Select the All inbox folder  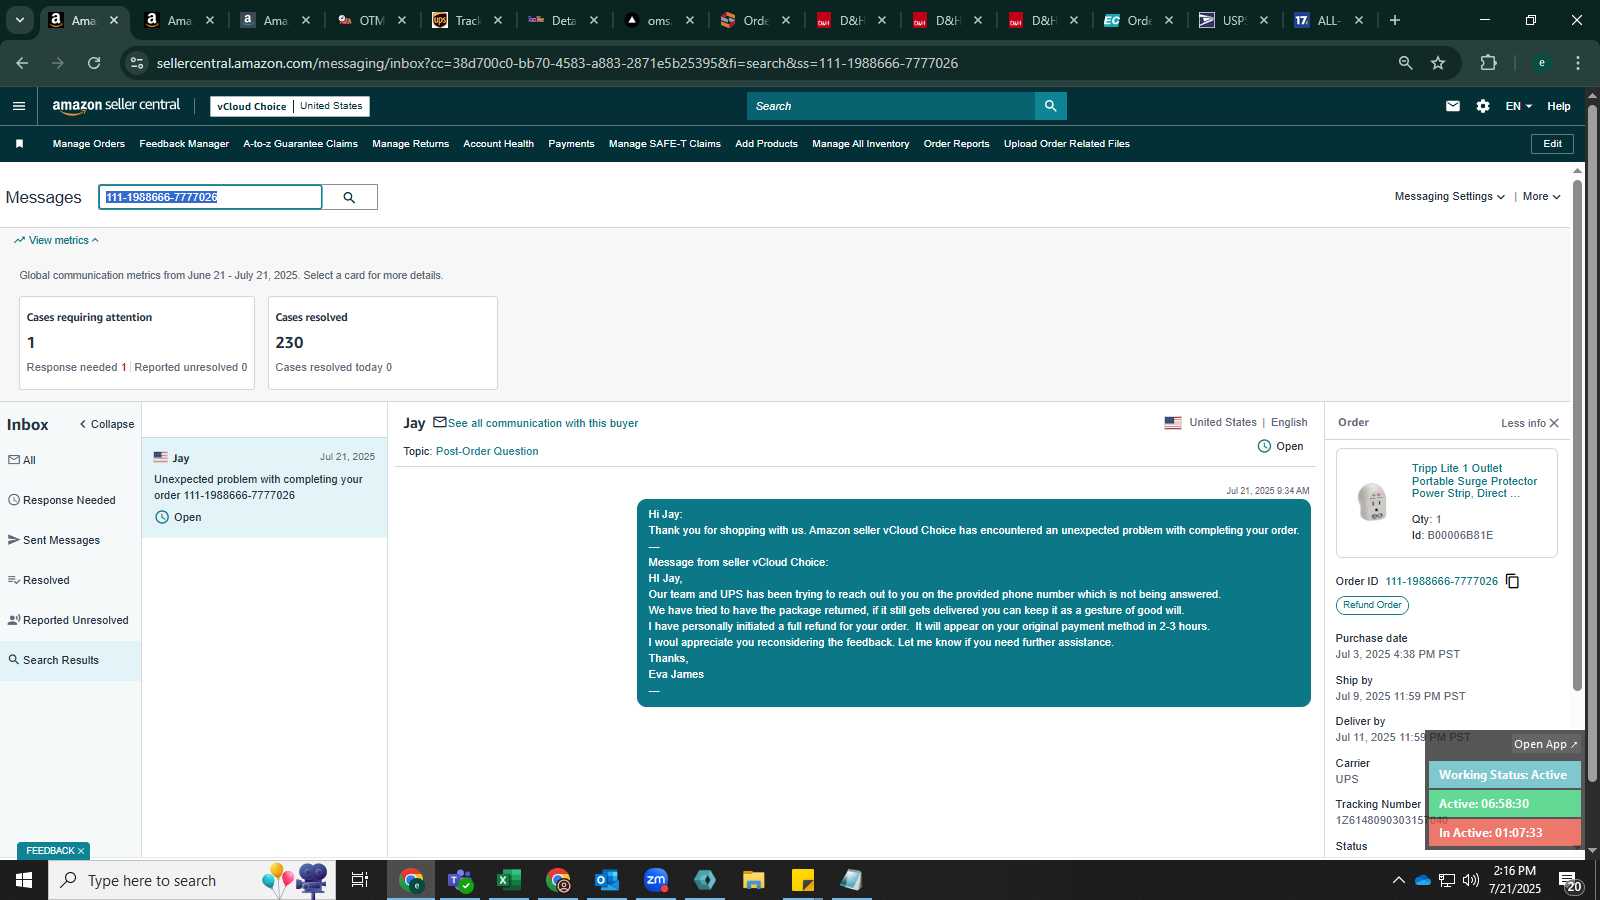(22, 460)
